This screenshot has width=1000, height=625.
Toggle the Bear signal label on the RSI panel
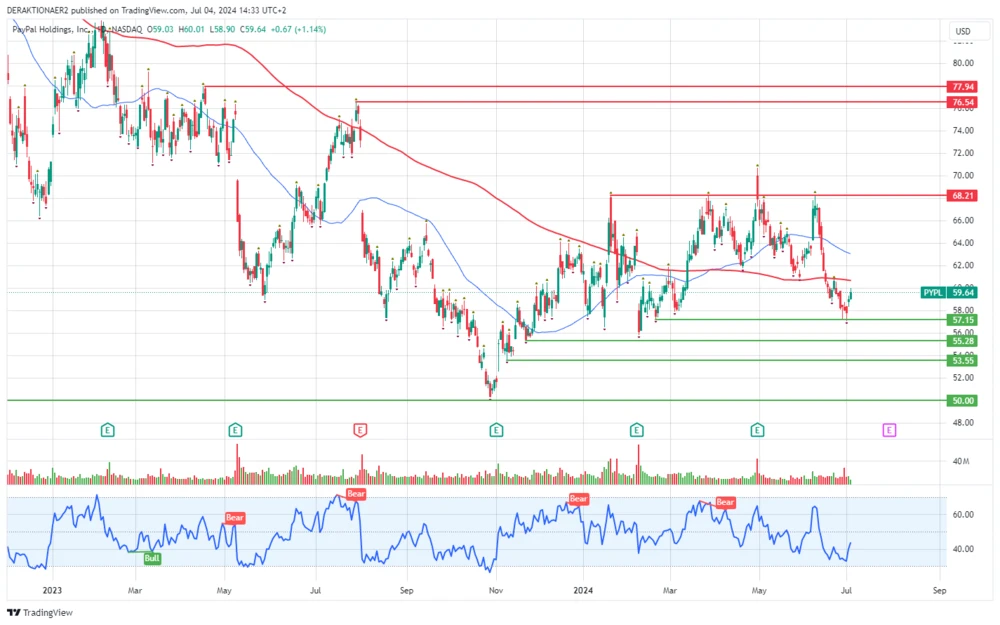[x=355, y=493]
